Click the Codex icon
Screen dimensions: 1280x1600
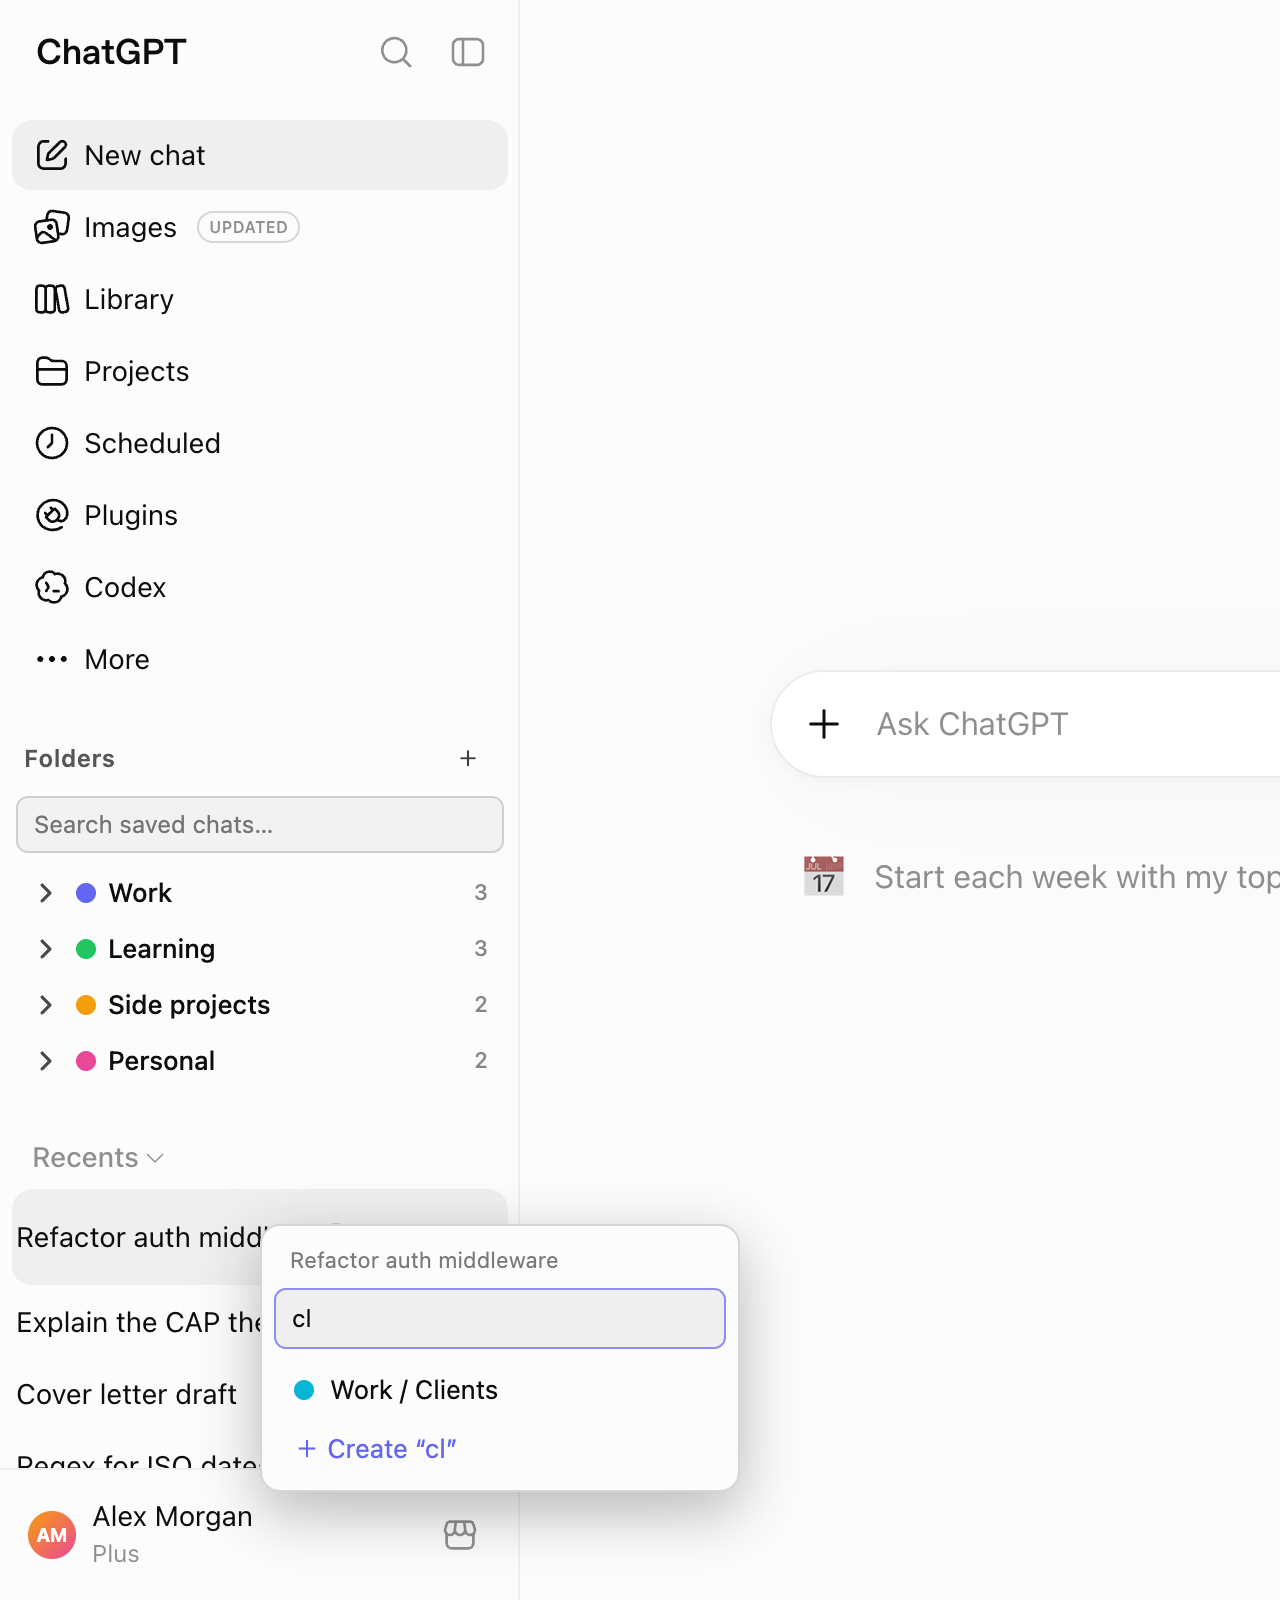52,587
